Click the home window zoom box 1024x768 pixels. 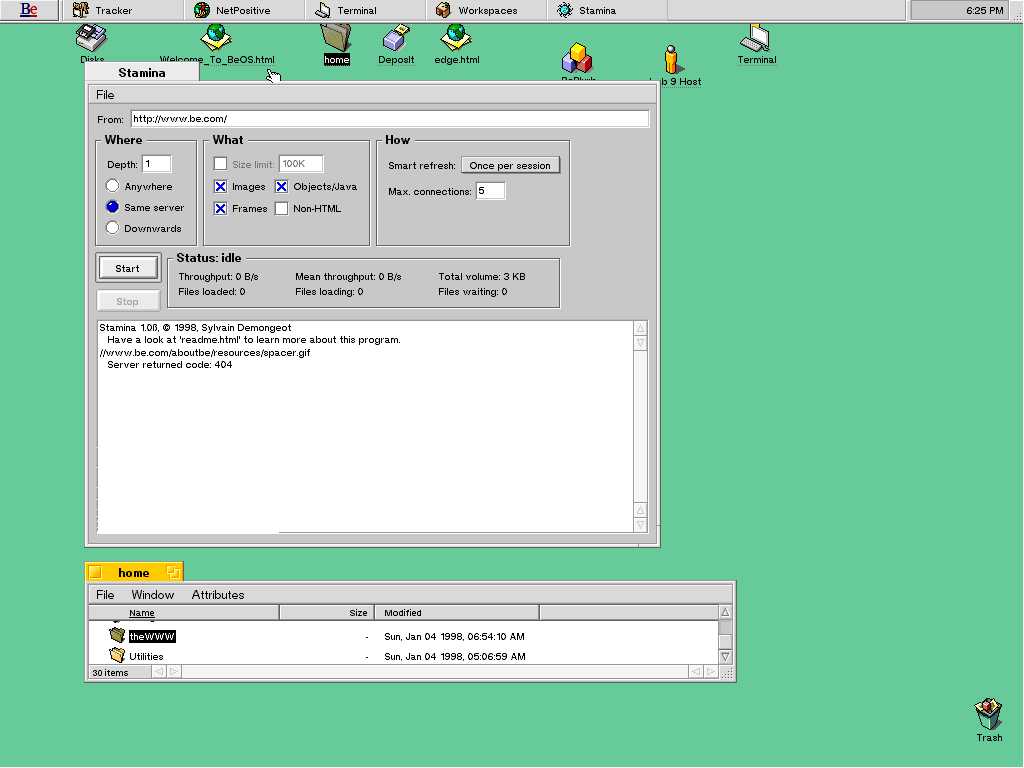(173, 573)
